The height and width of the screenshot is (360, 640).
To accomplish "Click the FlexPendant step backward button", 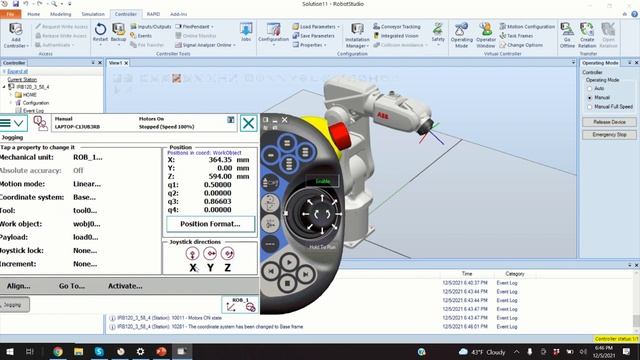I will [x=271, y=271].
